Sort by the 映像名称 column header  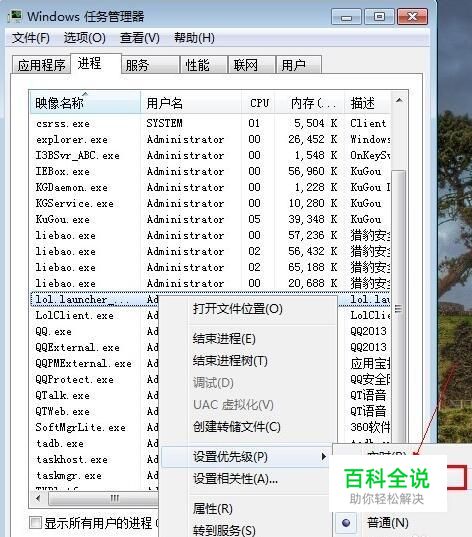click(85, 103)
